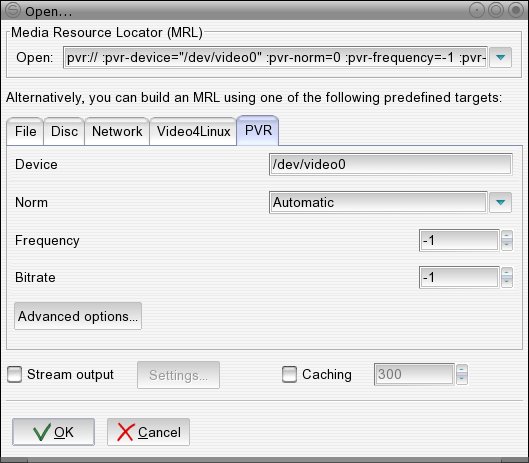This screenshot has height=463, width=529.
Task: Click the Device path input field
Action: point(391,164)
